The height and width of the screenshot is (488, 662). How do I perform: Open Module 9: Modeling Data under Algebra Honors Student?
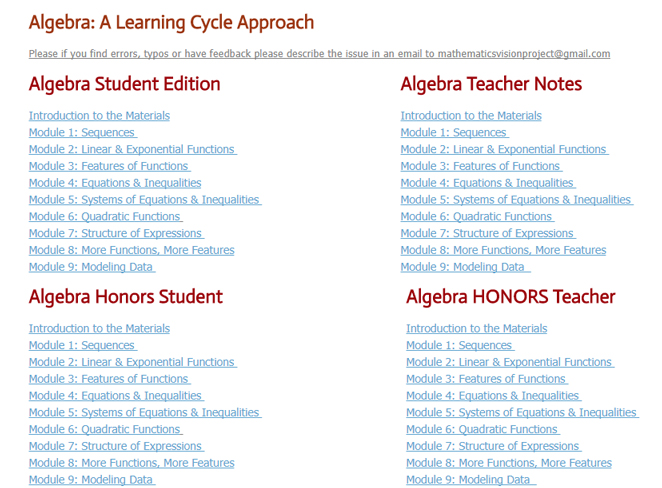pyautogui.click(x=91, y=480)
